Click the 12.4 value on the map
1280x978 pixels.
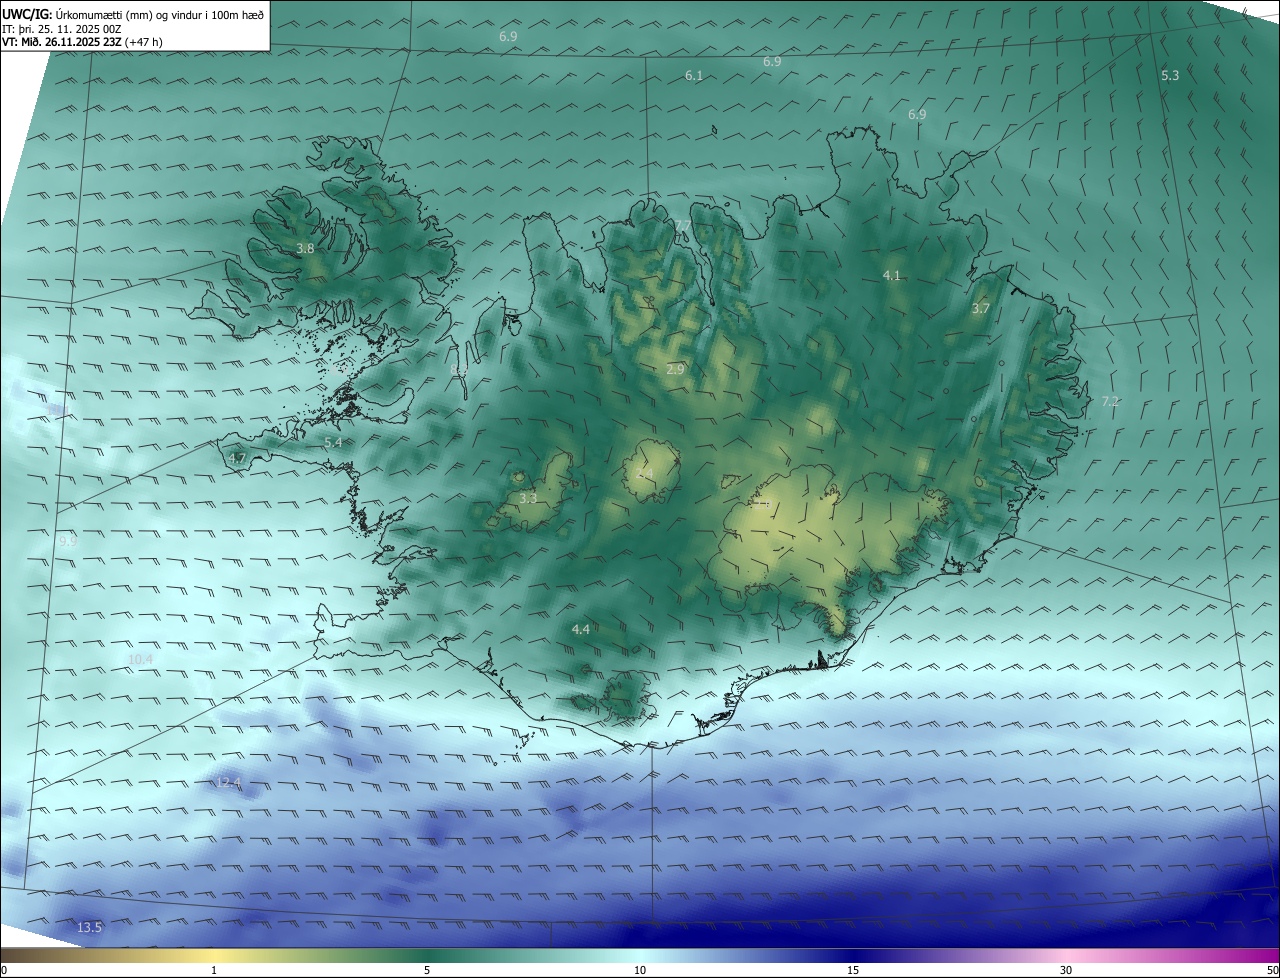(x=229, y=783)
